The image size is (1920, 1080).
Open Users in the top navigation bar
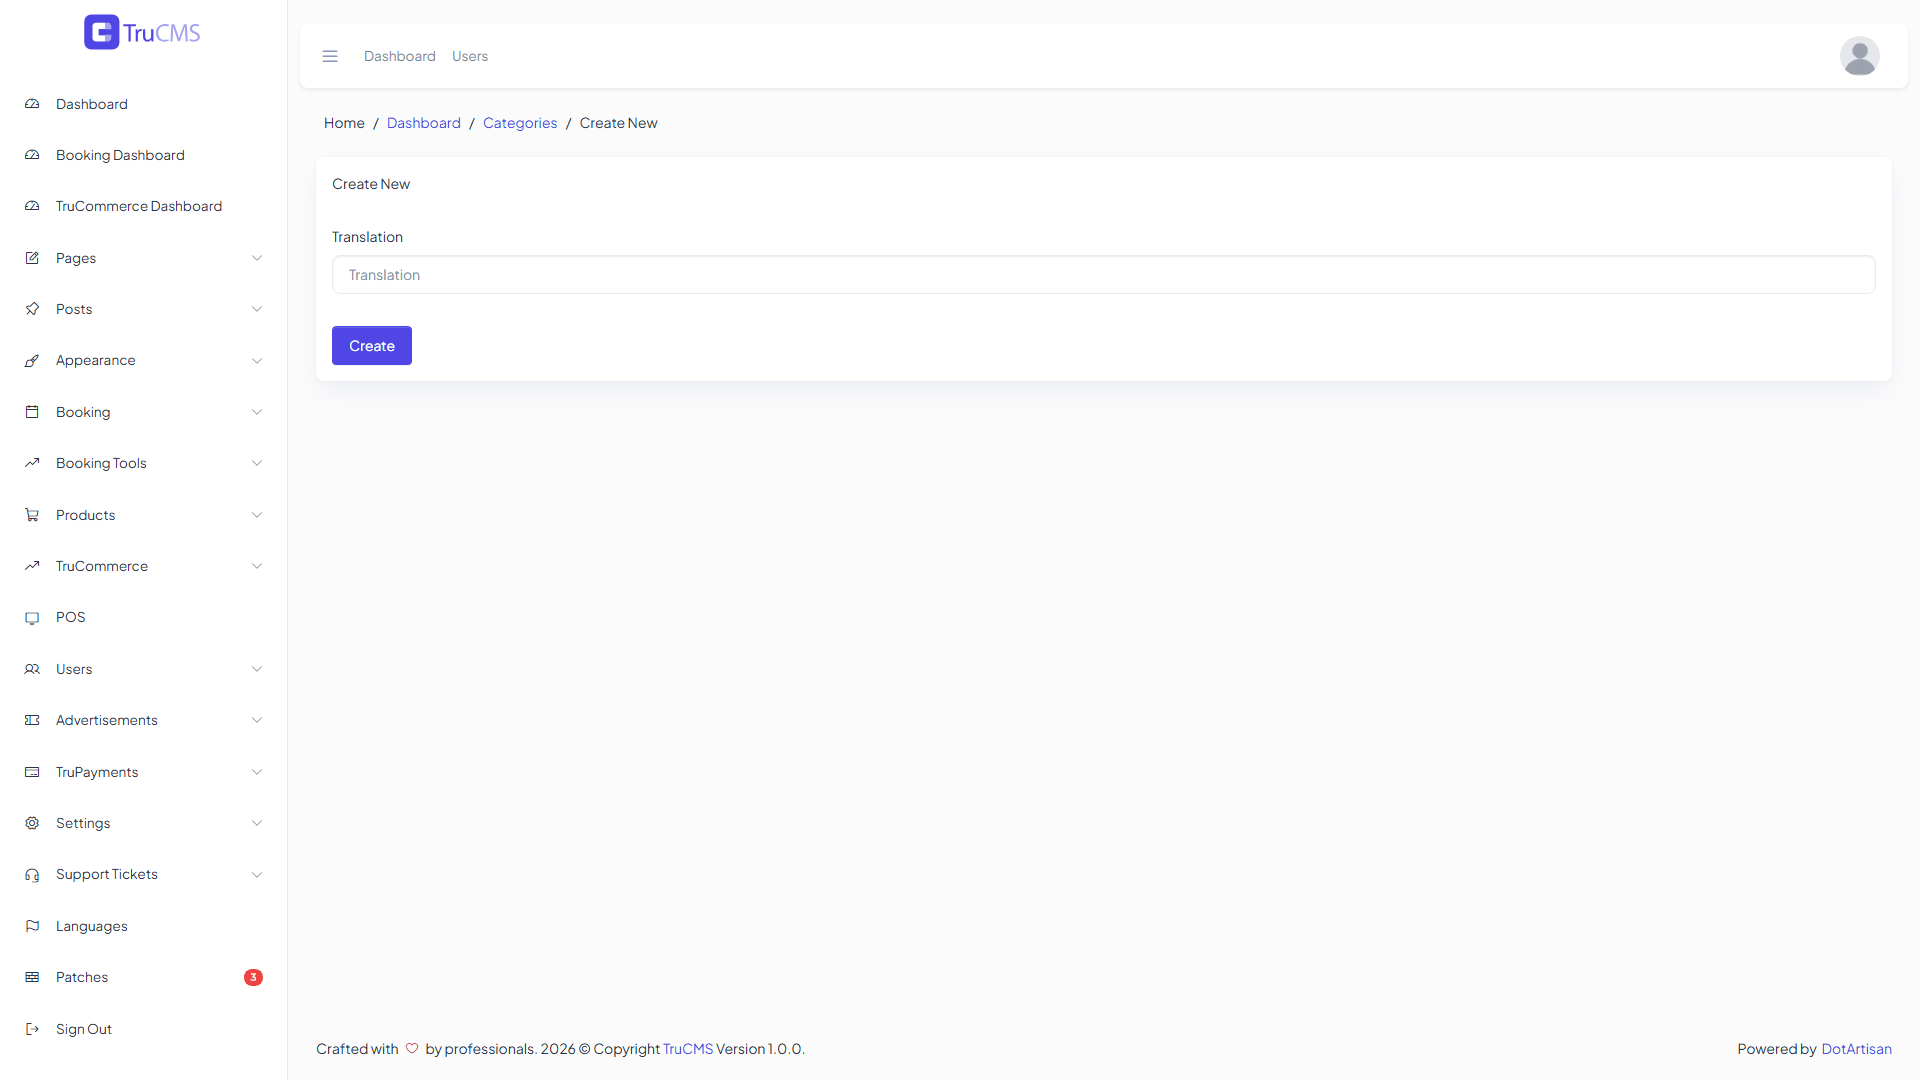470,56
